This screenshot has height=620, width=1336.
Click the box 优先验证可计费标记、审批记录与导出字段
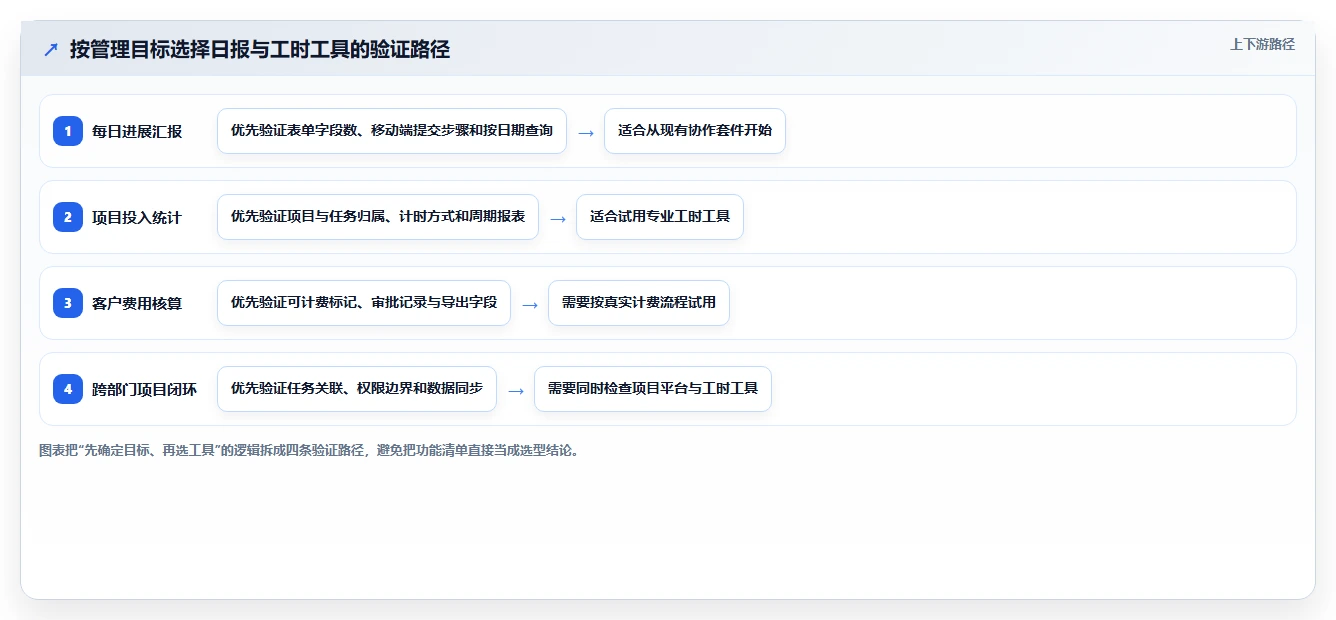click(364, 303)
